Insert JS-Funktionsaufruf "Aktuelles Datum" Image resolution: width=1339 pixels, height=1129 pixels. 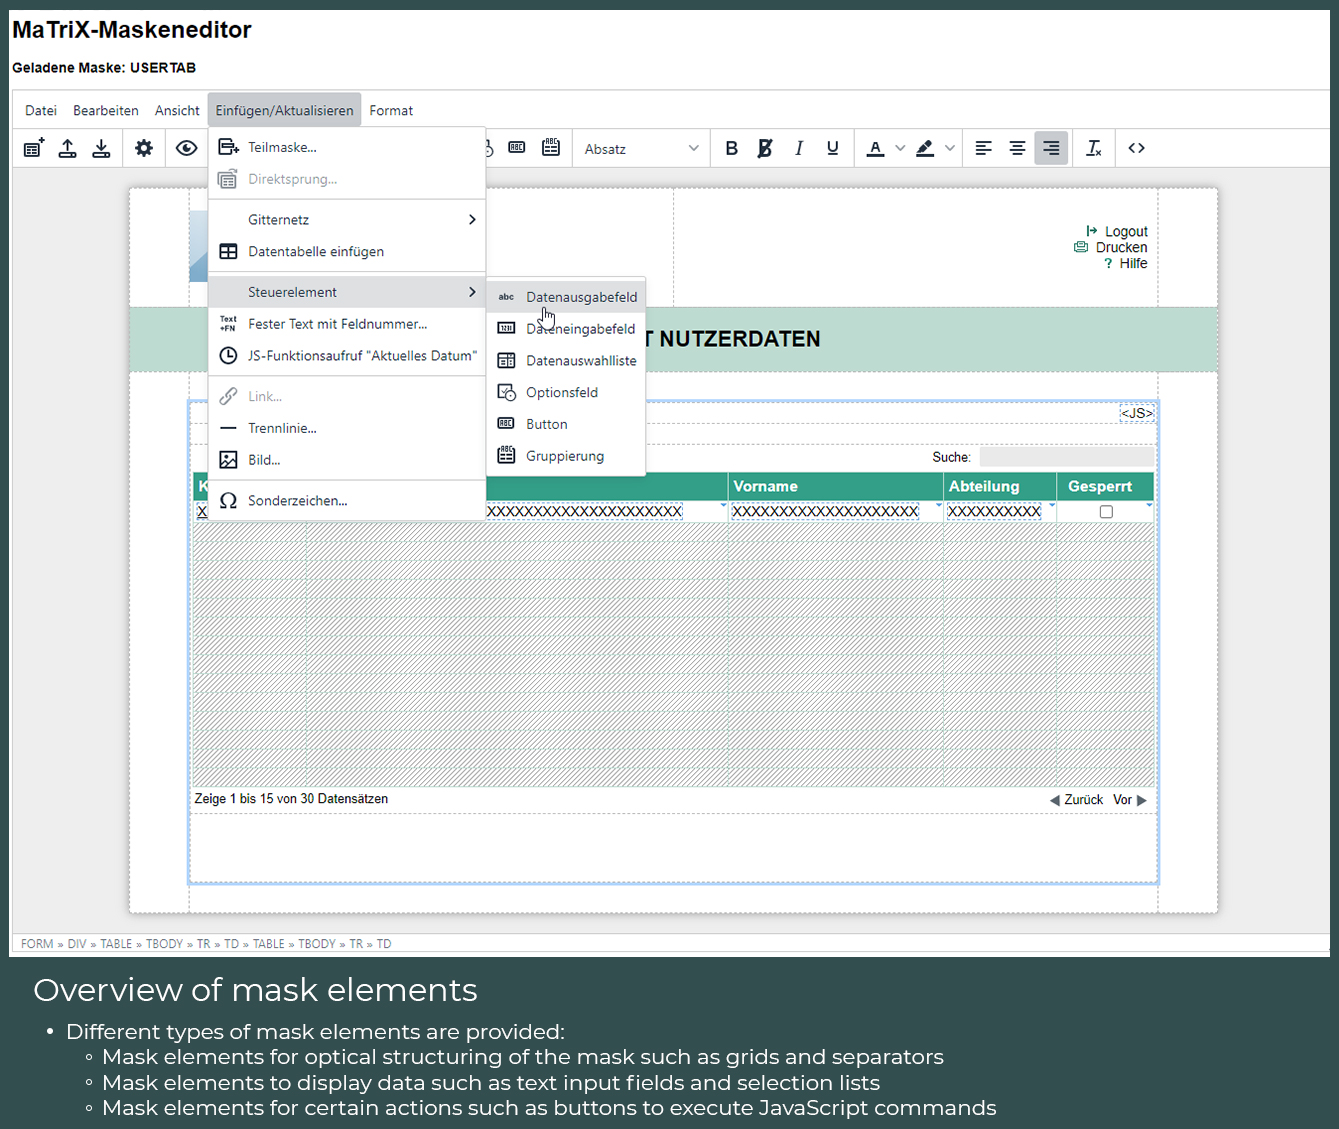(347, 356)
